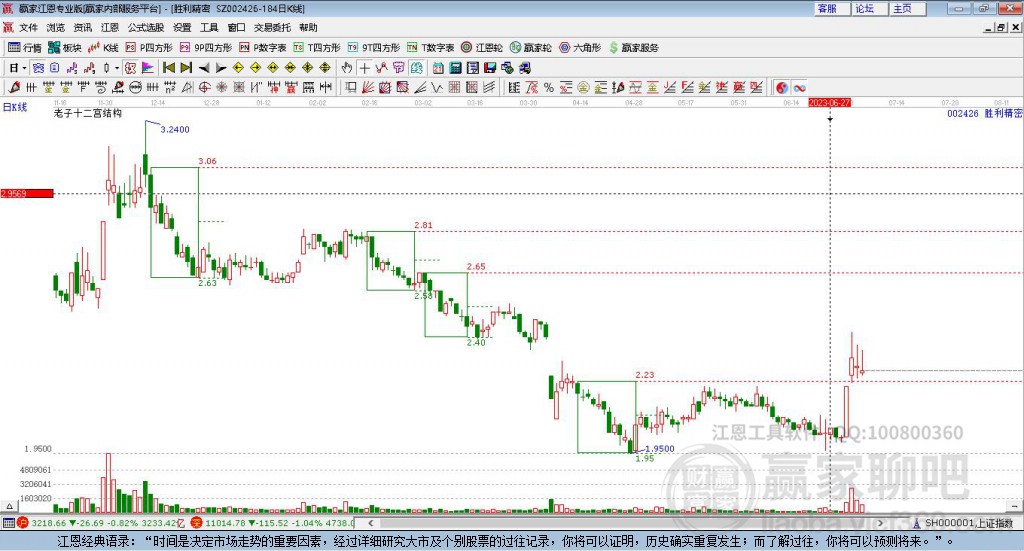Open the T四方形 tool
The image size is (1024, 551).
317,48
